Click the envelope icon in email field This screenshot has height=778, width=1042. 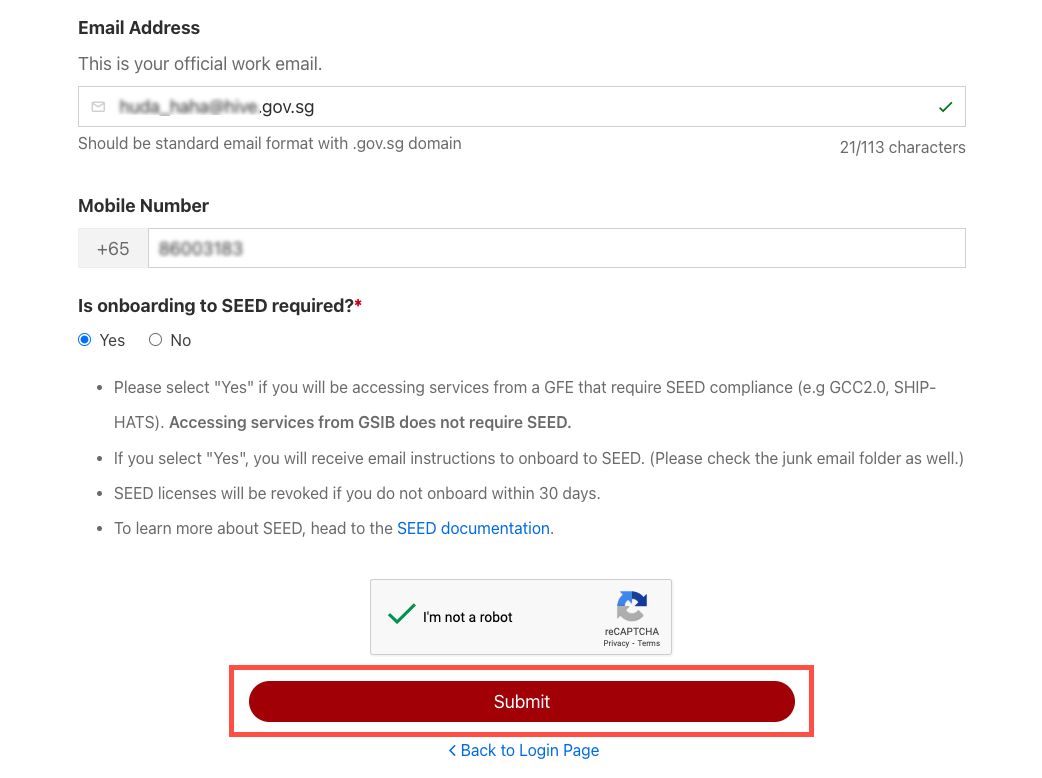coord(98,107)
